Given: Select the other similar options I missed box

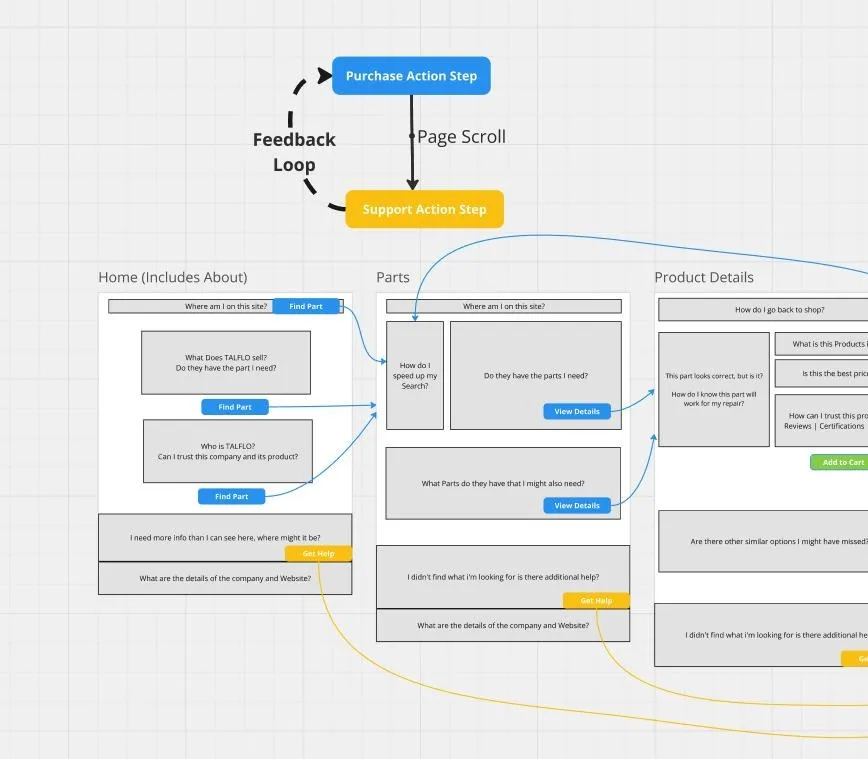Looking at the screenshot, I should coord(763,541).
